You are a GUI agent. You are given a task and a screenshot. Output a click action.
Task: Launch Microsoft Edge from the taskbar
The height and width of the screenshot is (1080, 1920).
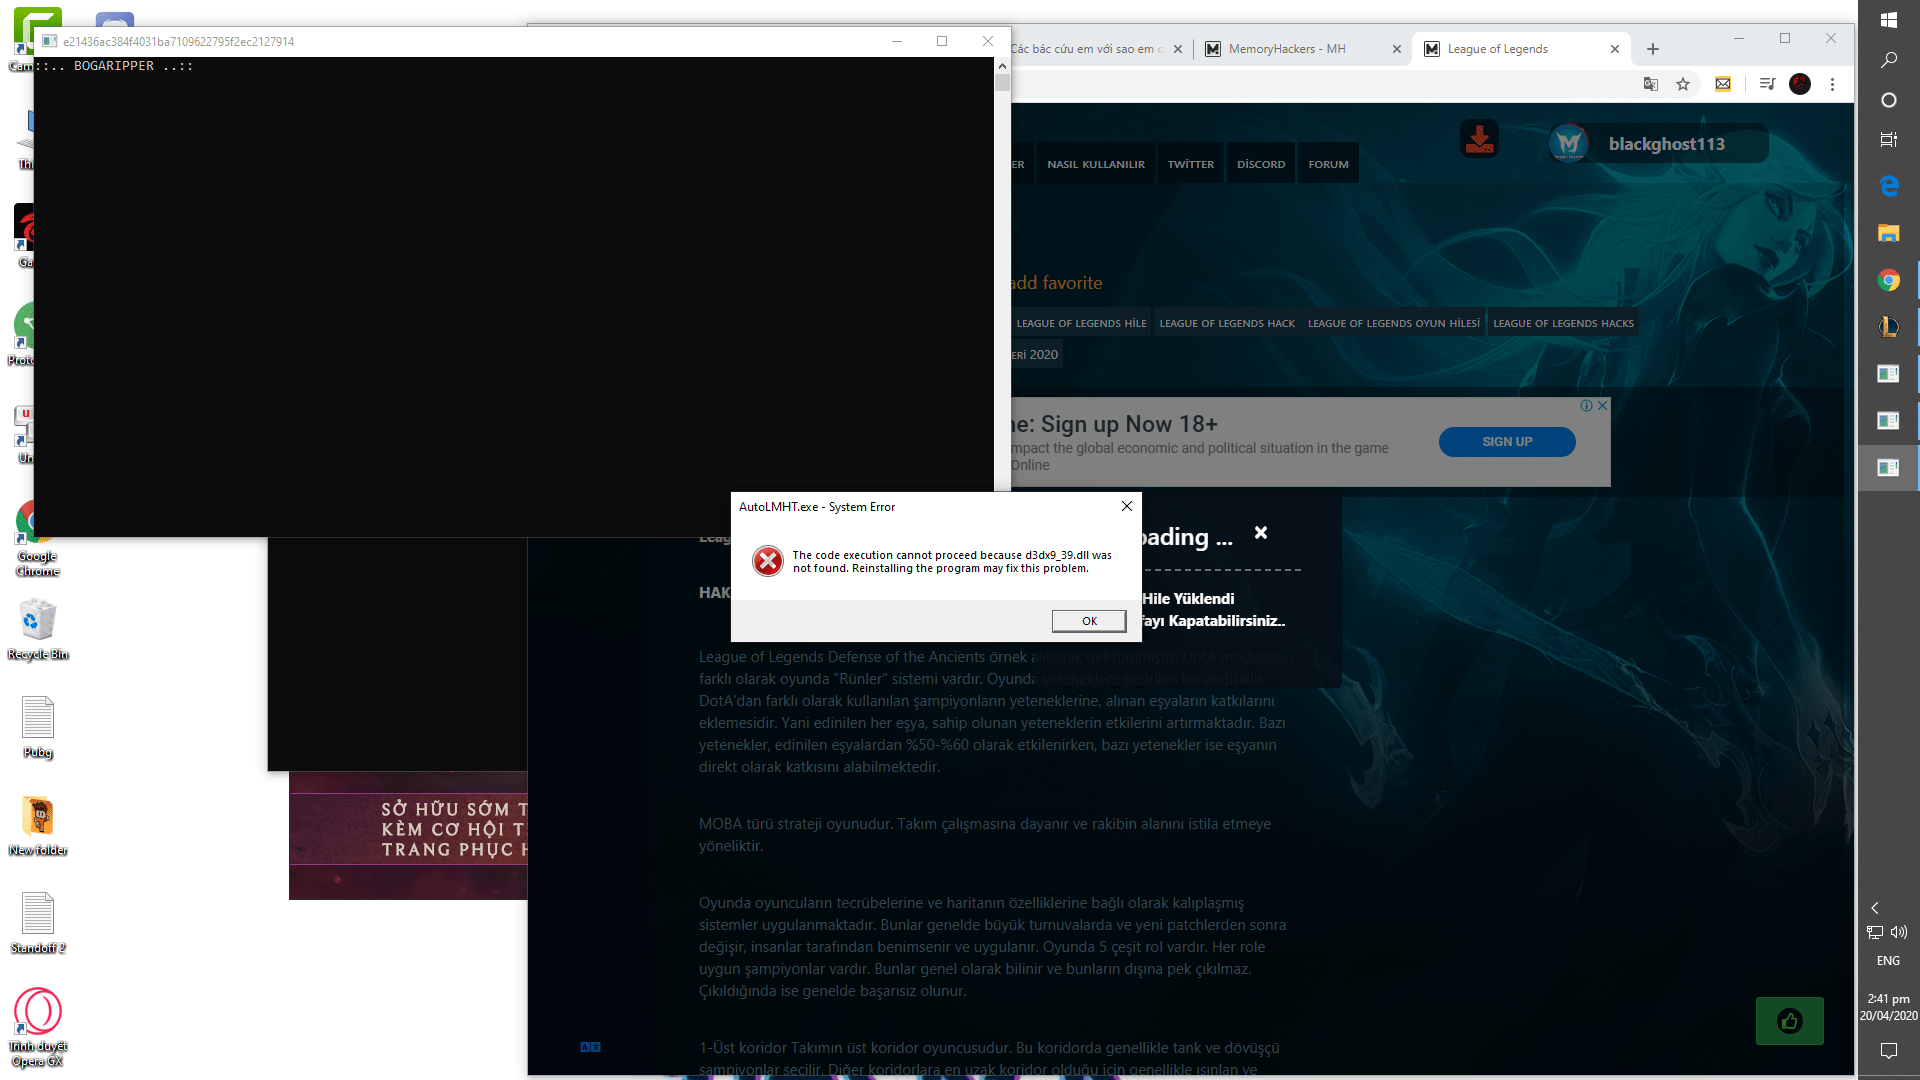[1888, 186]
